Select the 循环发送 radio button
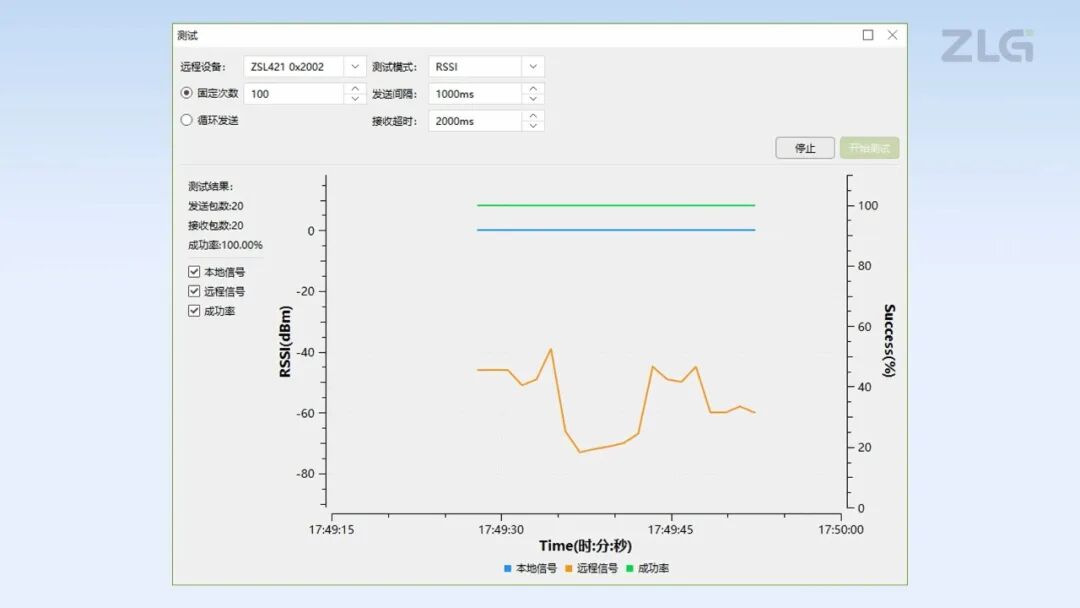Screen dimensions: 1080x608 click(x=186, y=120)
